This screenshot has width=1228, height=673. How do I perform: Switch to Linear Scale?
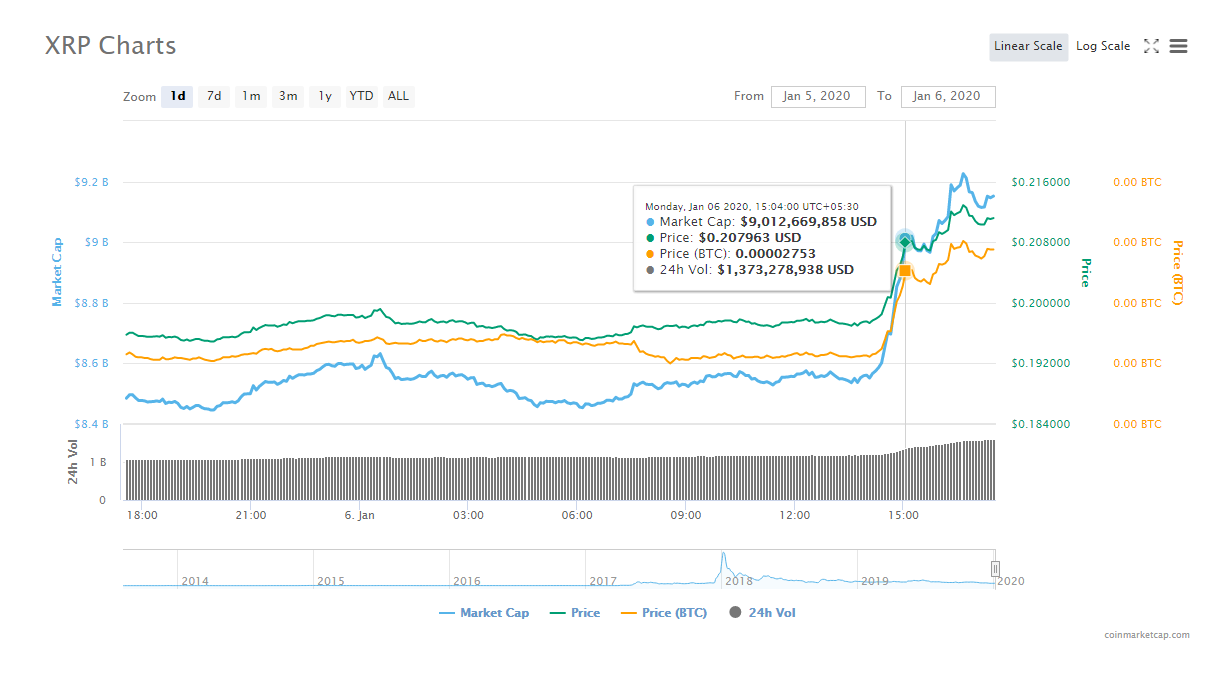click(1028, 46)
